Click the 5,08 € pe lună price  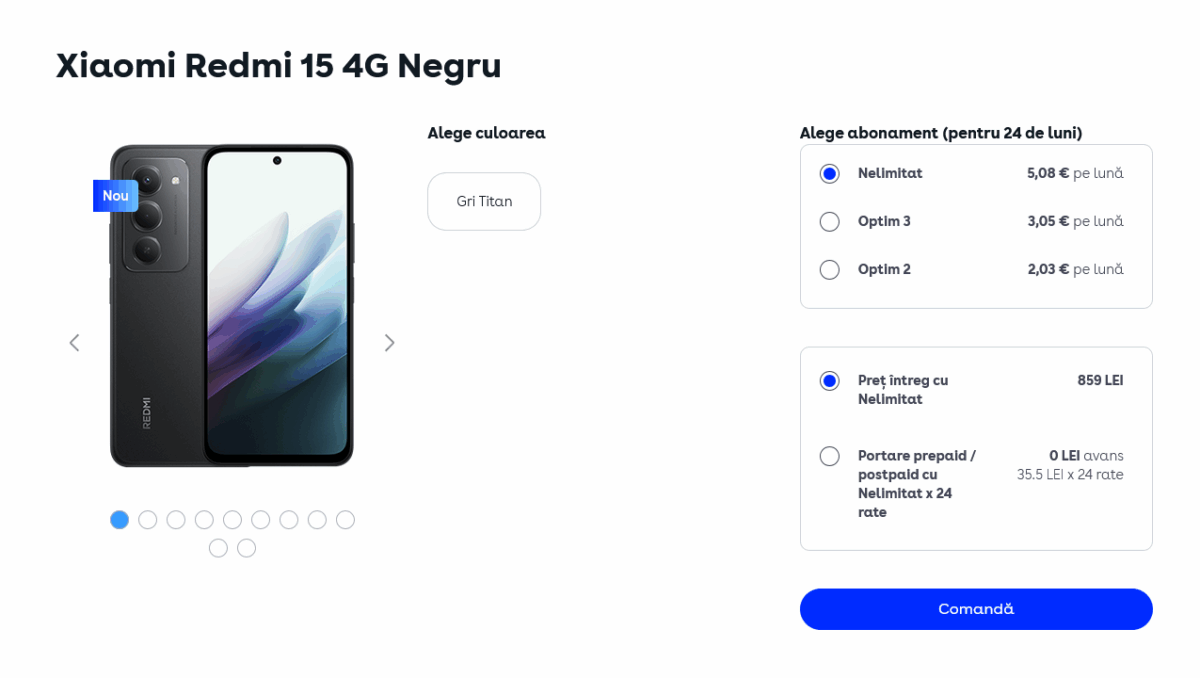1075,174
